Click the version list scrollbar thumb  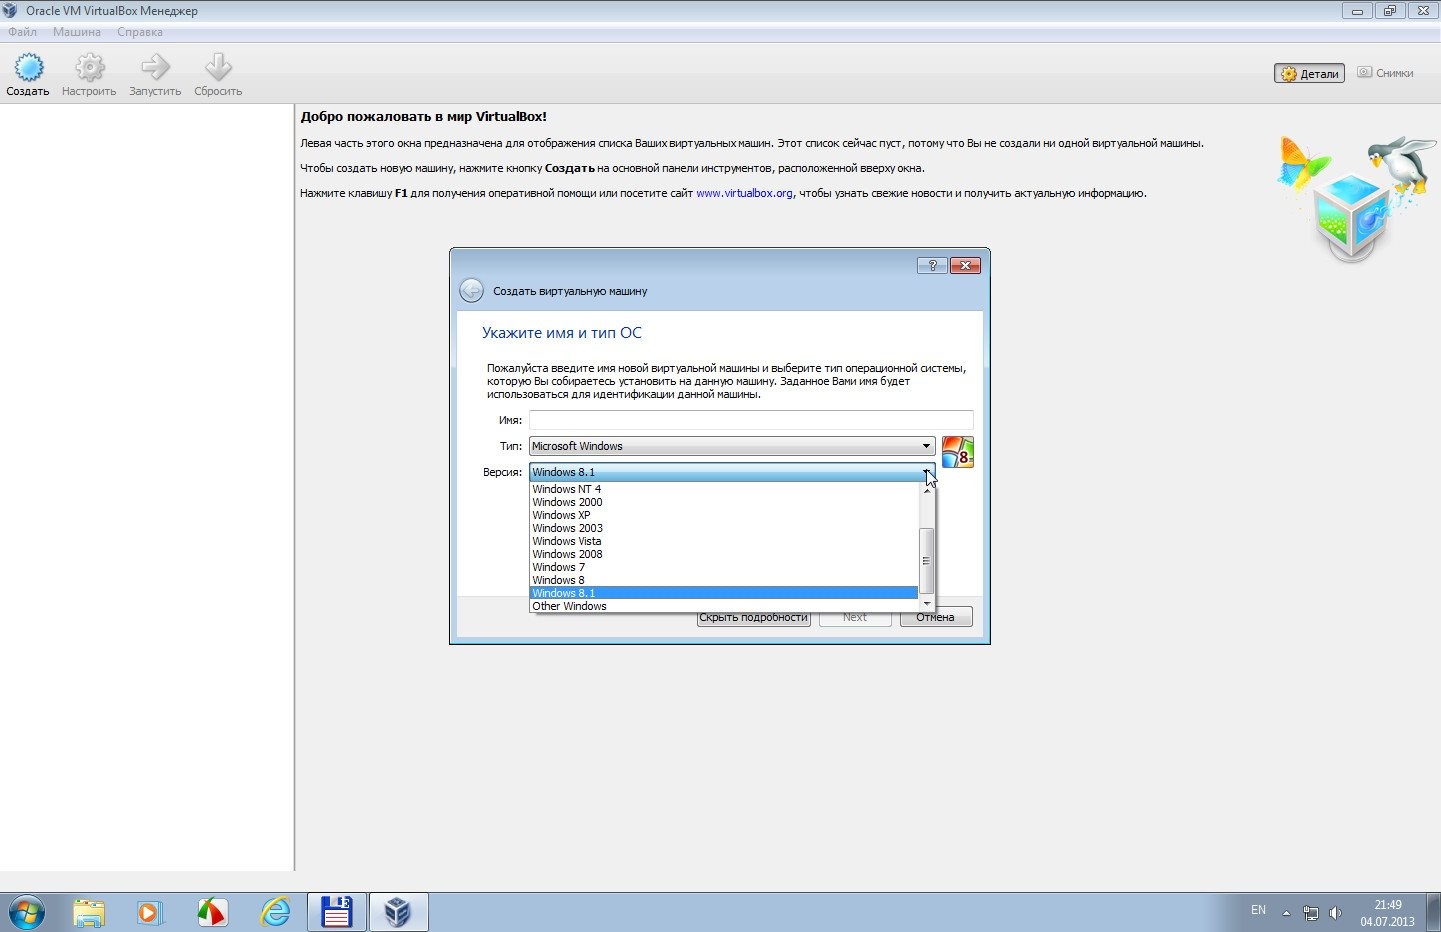pyautogui.click(x=927, y=560)
